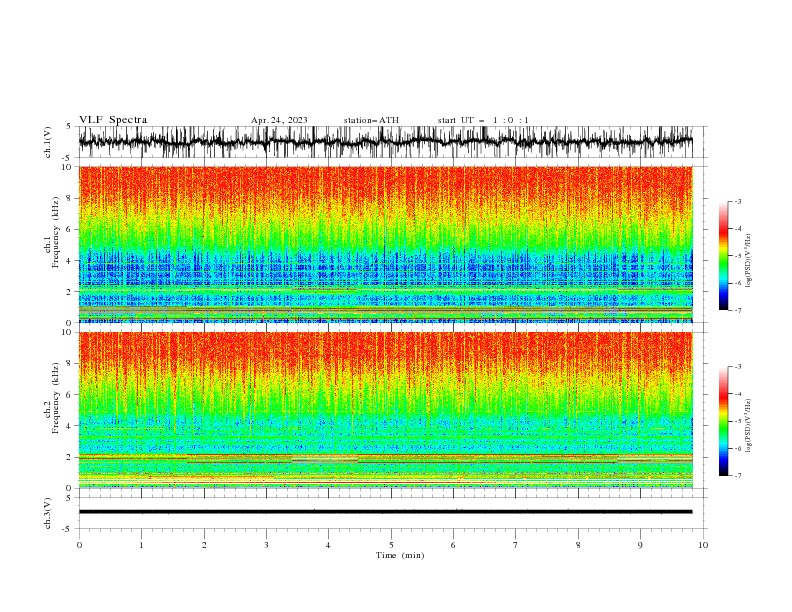Image resolution: width=792 pixels, height=612 pixels.
Task: Click the ch.2 "Frequency (kHz)" axis label
Action: pyautogui.click(x=56, y=398)
